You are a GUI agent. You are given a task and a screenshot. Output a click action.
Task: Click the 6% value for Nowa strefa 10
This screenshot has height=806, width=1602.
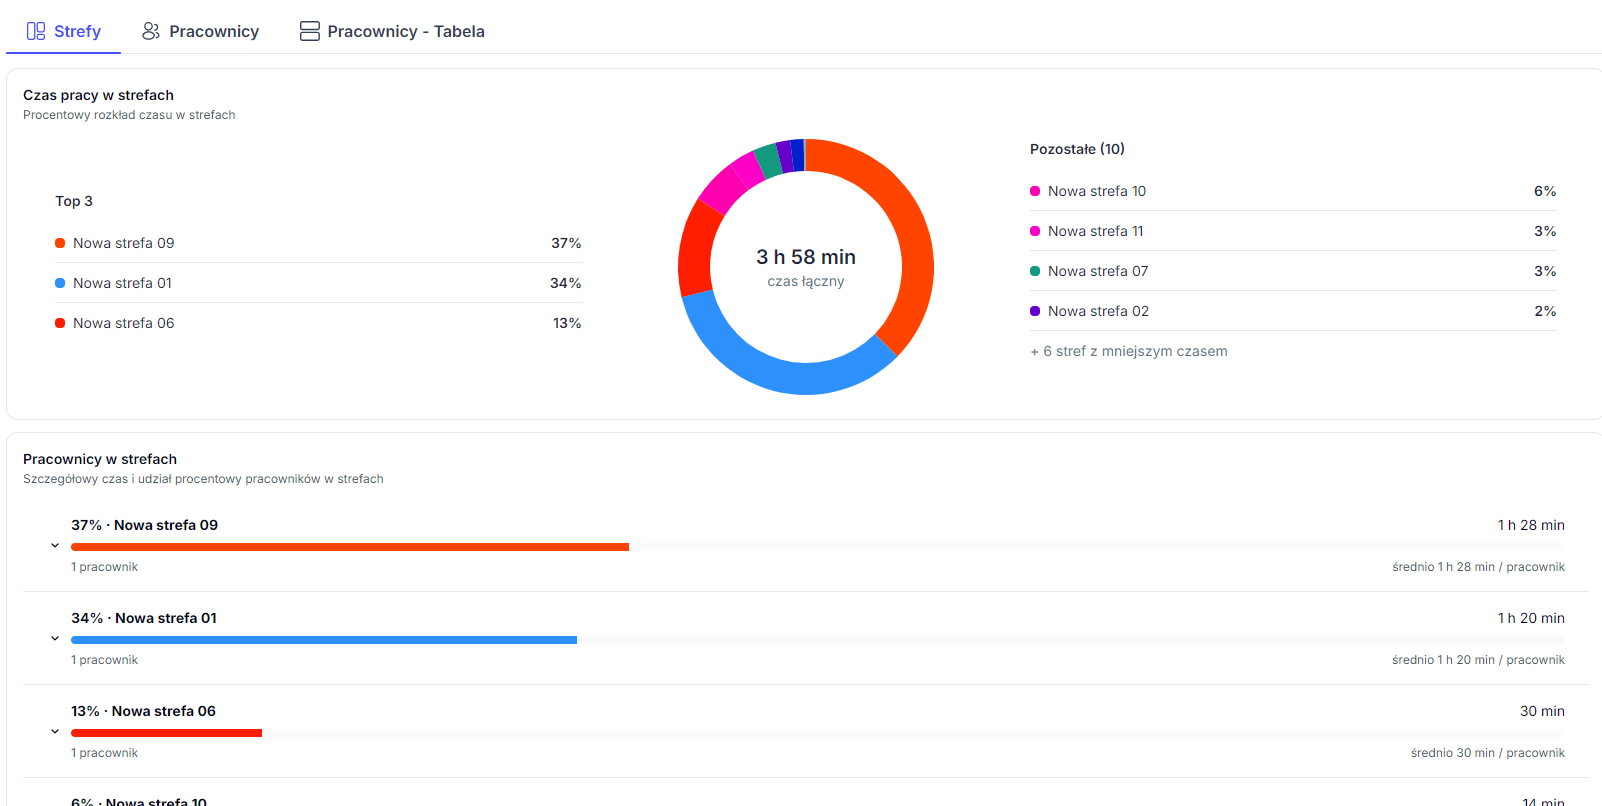1545,191
